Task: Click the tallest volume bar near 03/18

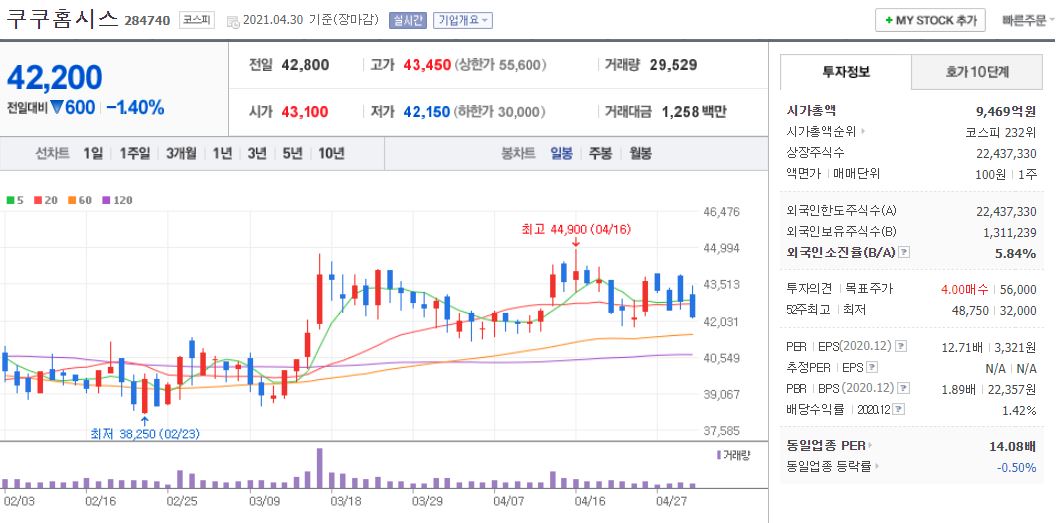Action: click(x=319, y=468)
